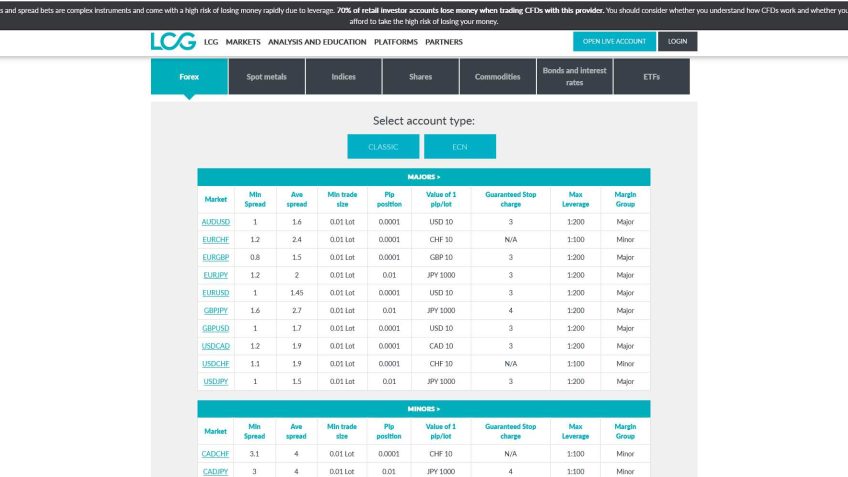Open the Markets menu

point(243,43)
